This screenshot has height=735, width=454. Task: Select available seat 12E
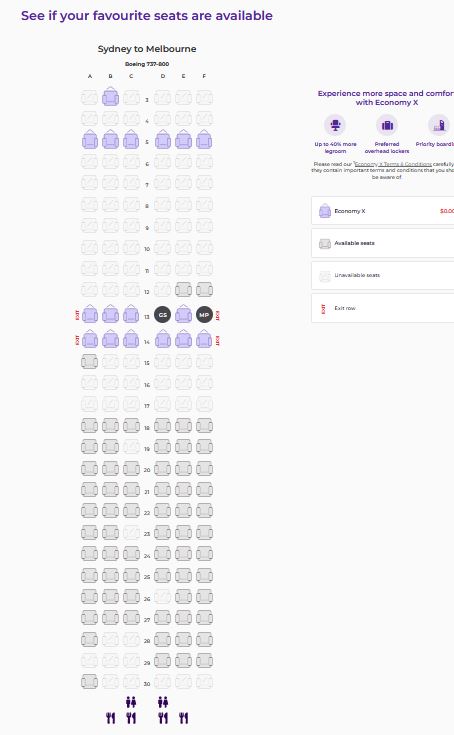pos(184,290)
